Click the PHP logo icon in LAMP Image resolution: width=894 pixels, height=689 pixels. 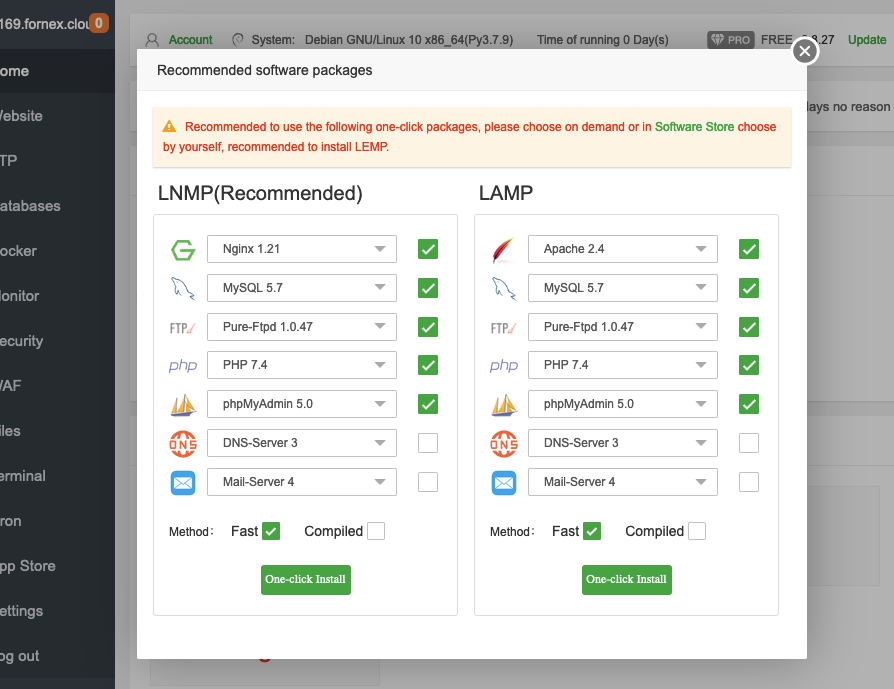coord(503,366)
